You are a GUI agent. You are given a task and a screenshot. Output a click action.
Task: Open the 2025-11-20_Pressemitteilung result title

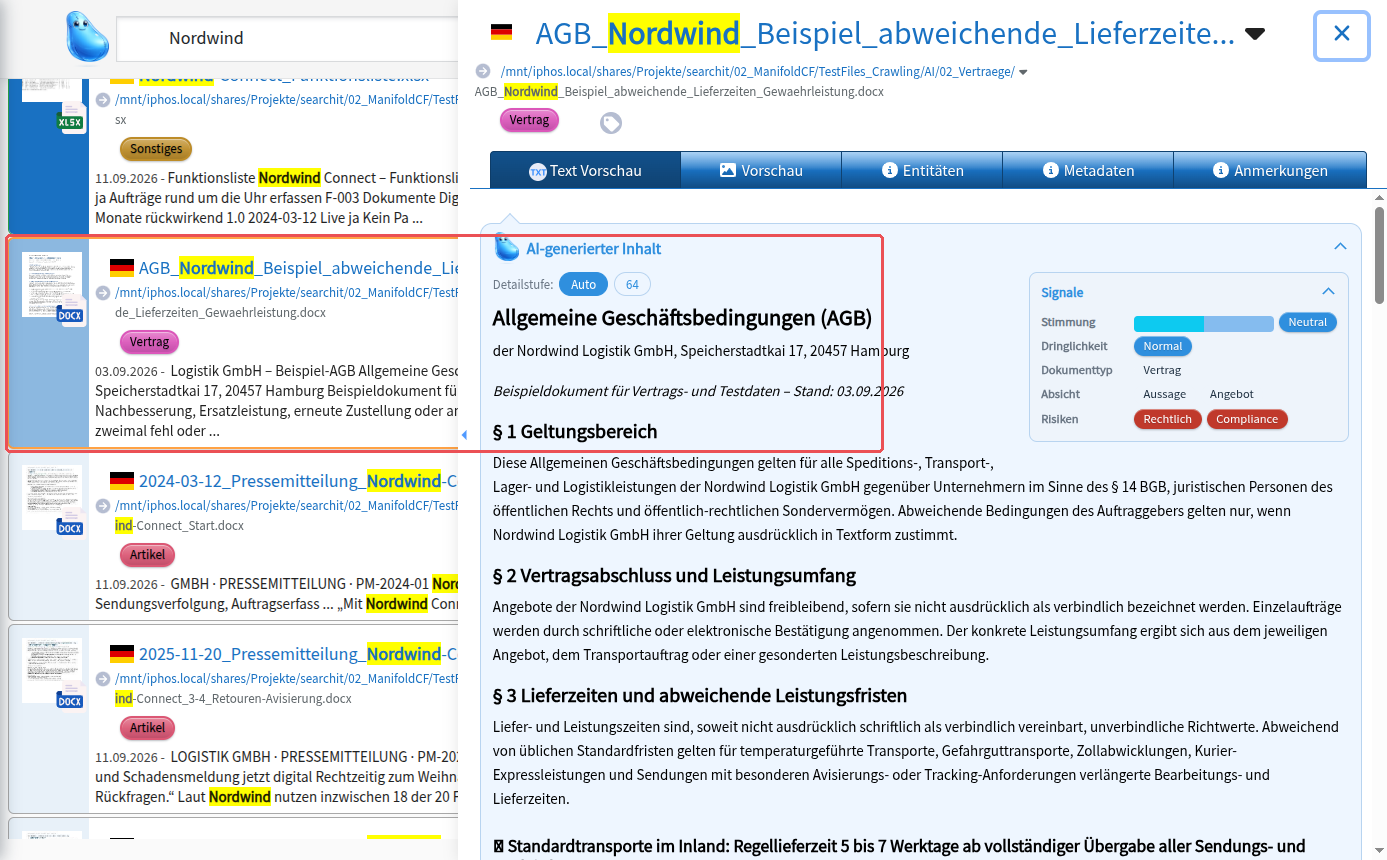(x=298, y=654)
